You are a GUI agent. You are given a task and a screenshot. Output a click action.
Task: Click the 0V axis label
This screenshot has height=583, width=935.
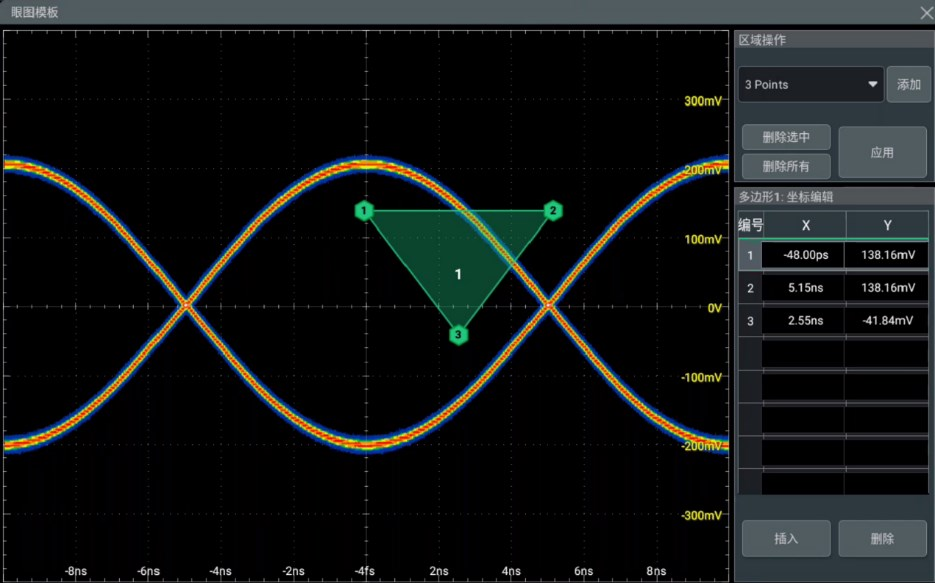coord(714,308)
